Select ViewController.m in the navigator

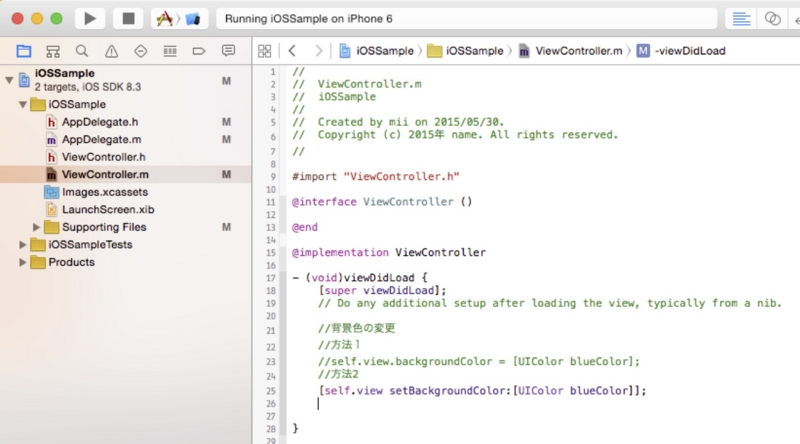(x=126, y=175)
